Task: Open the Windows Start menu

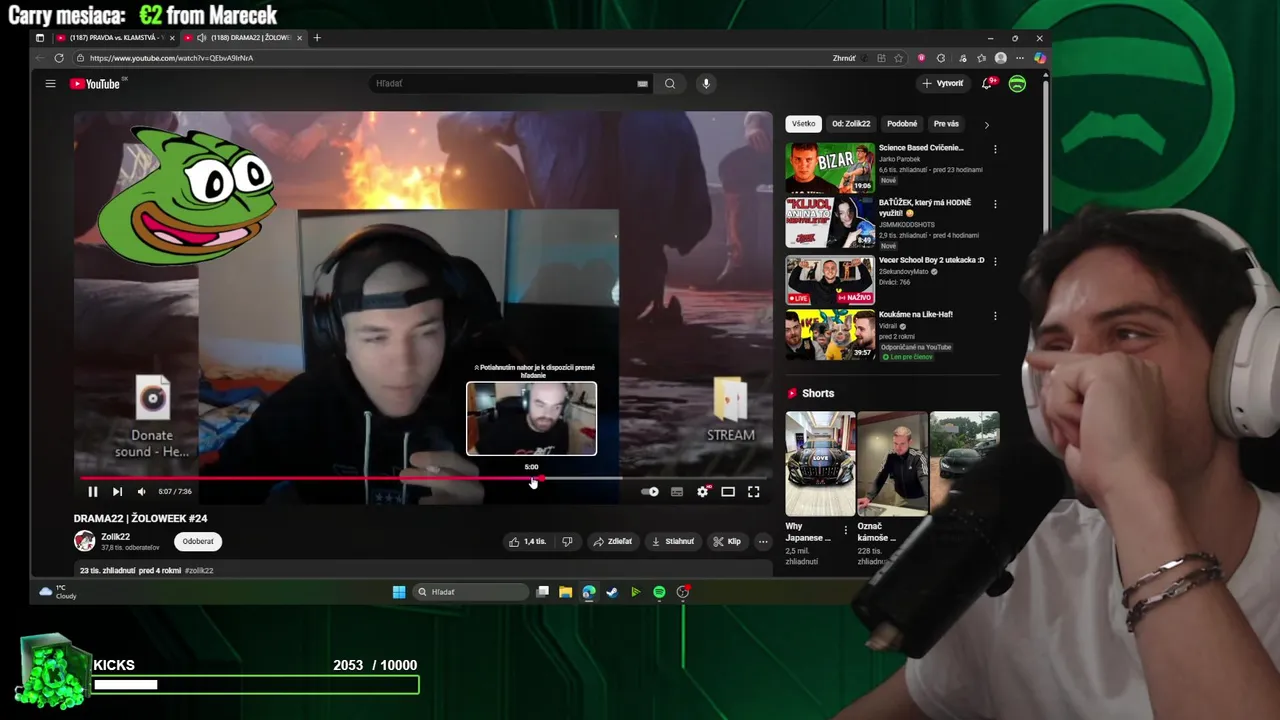Action: coord(399,592)
